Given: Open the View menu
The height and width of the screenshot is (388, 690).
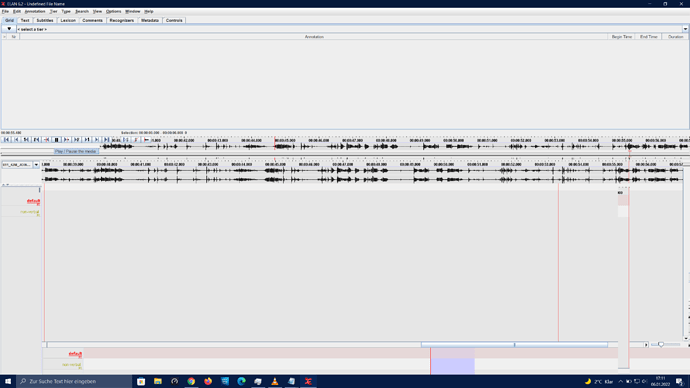Looking at the screenshot, I should (x=97, y=11).
